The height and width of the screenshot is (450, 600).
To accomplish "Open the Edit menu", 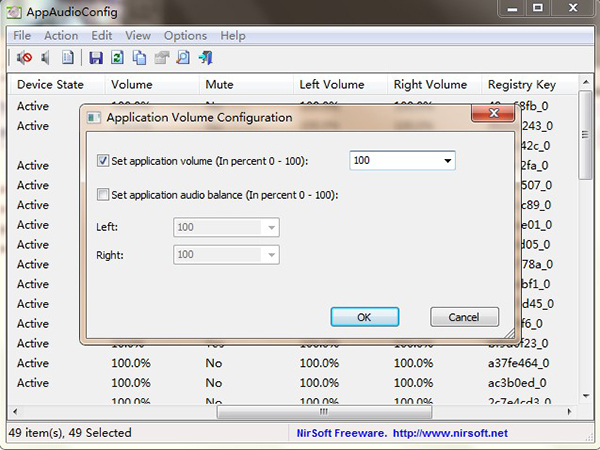I will (101, 36).
